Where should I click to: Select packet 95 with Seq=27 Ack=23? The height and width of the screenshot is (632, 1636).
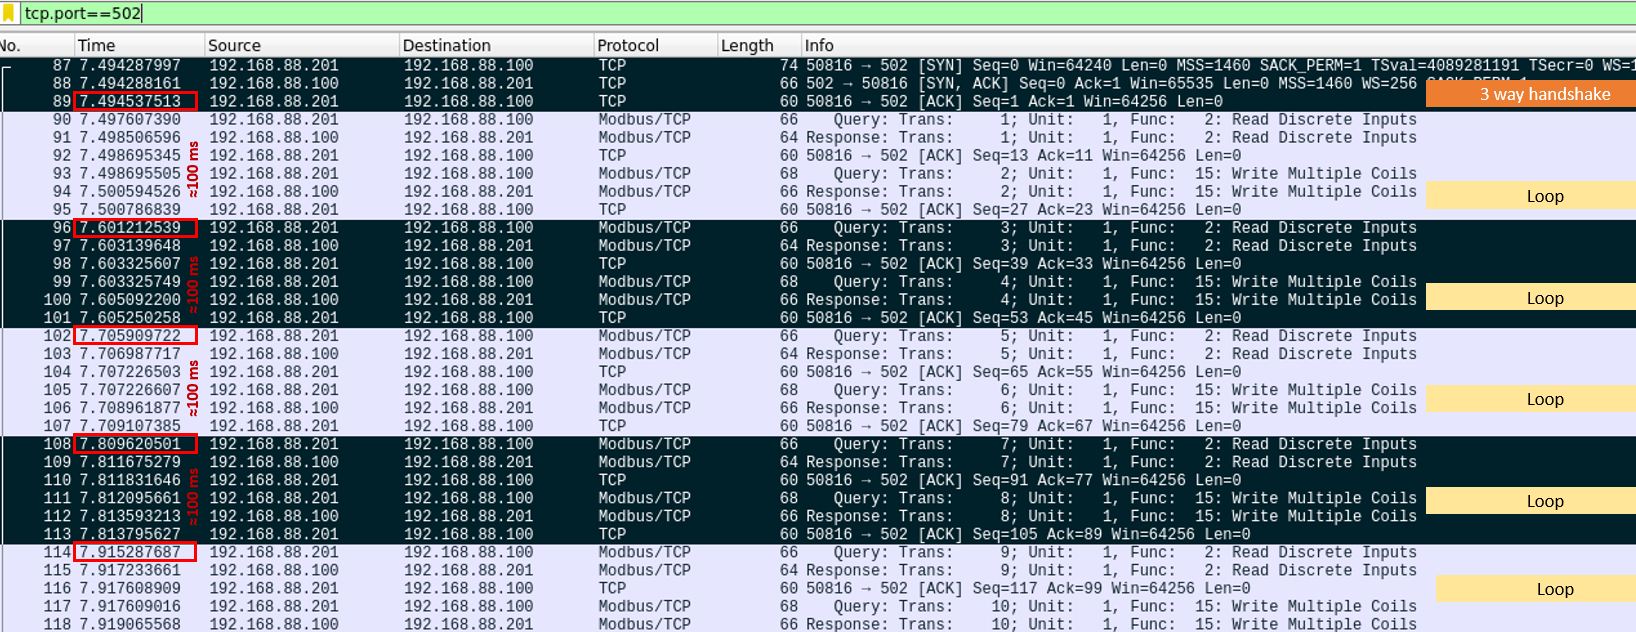click(818, 210)
